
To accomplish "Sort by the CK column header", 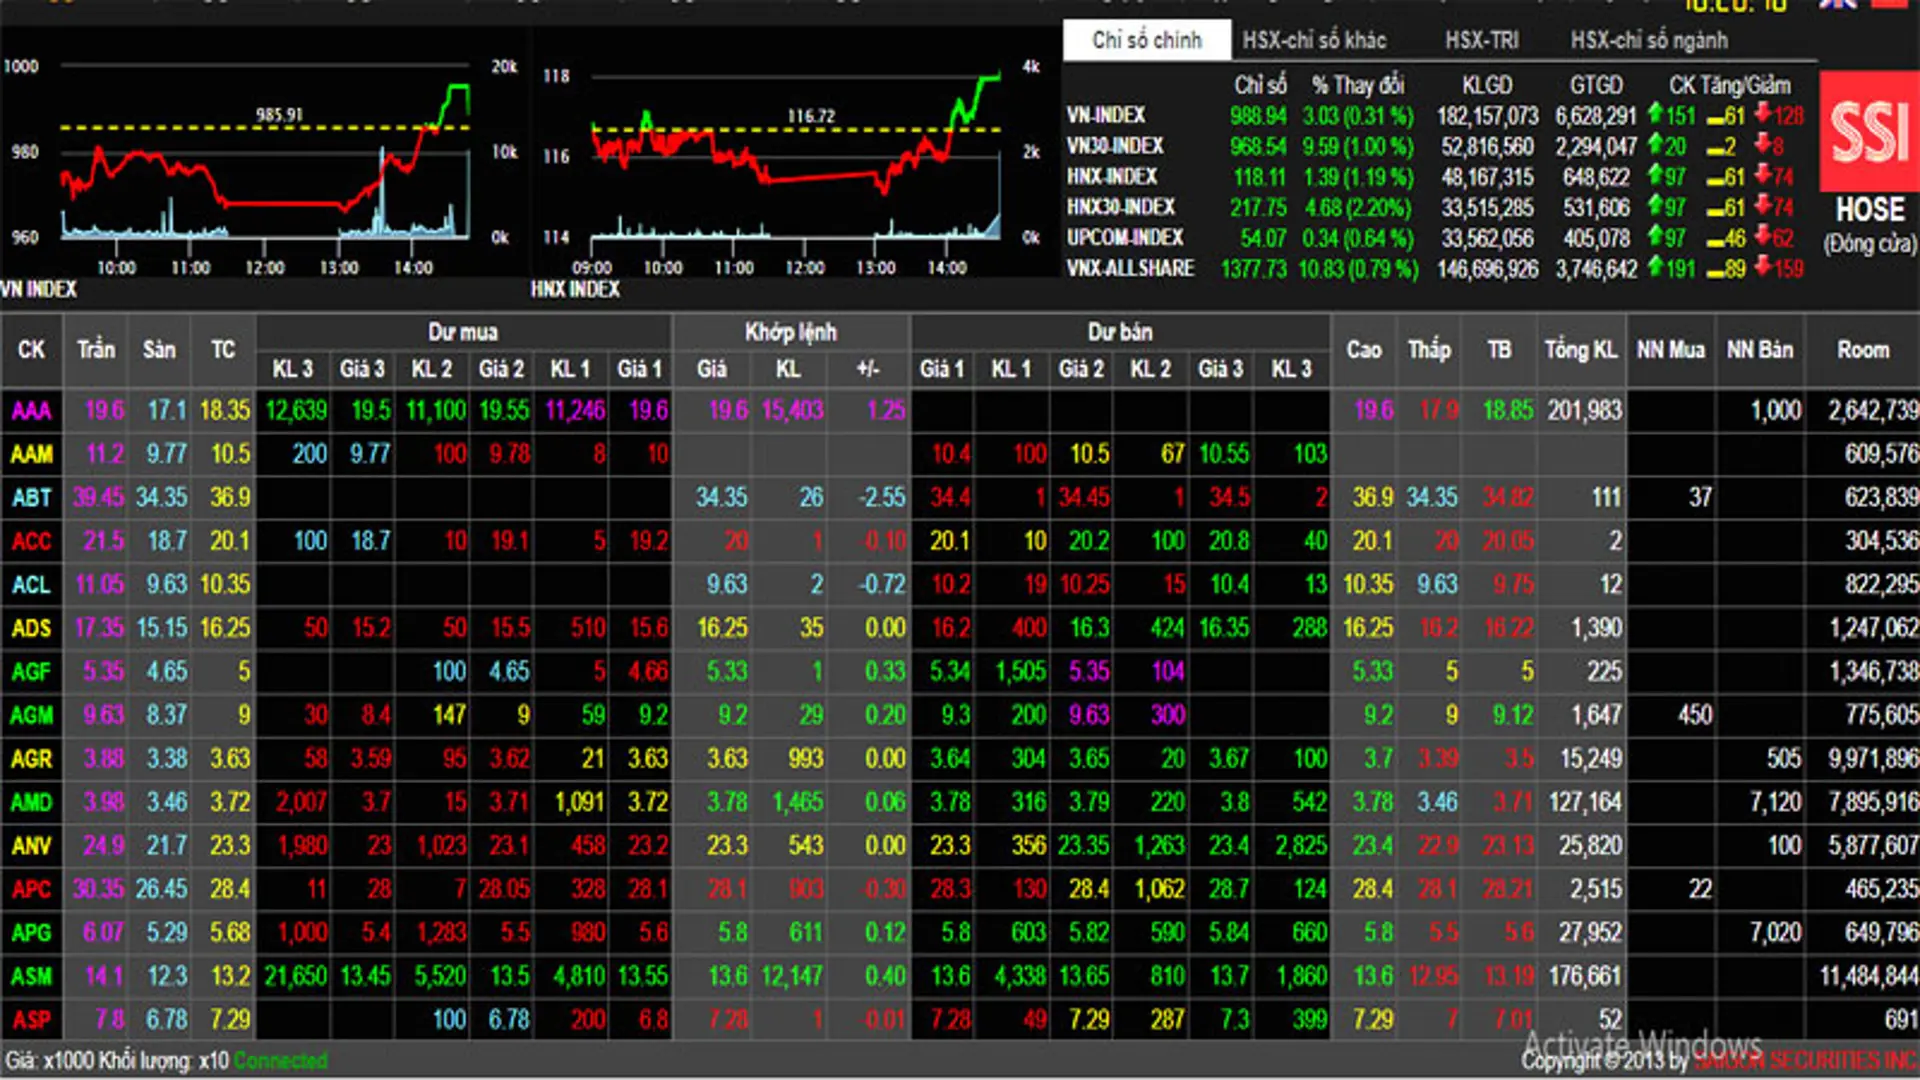I will [31, 350].
